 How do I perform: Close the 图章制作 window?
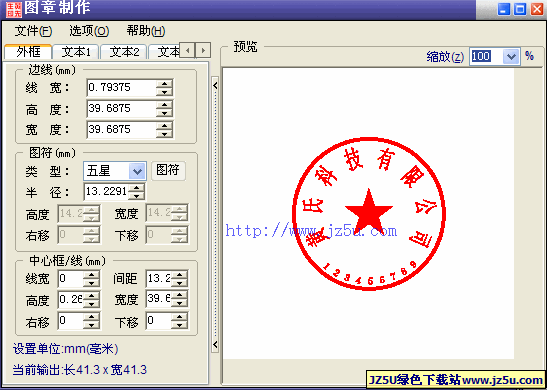[x=537, y=9]
